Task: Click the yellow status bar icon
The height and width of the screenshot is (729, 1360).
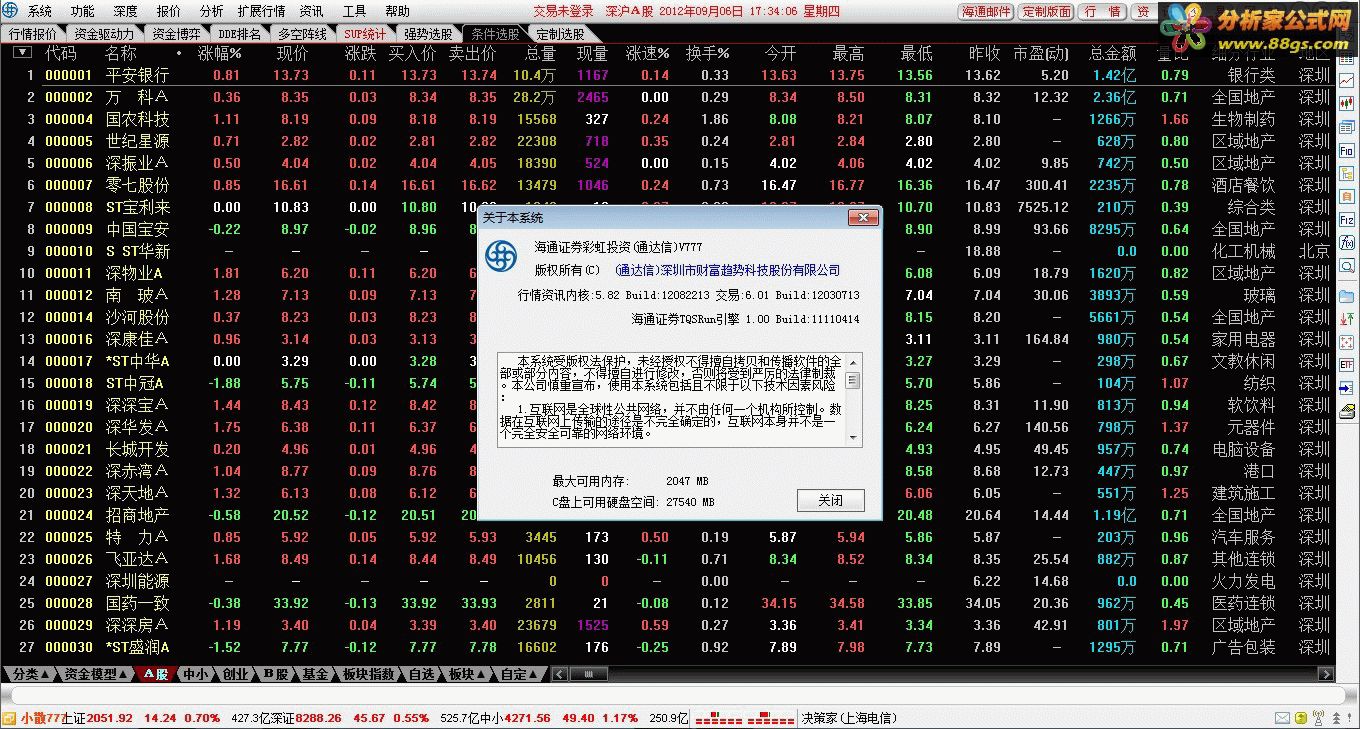Action: coord(1301,718)
